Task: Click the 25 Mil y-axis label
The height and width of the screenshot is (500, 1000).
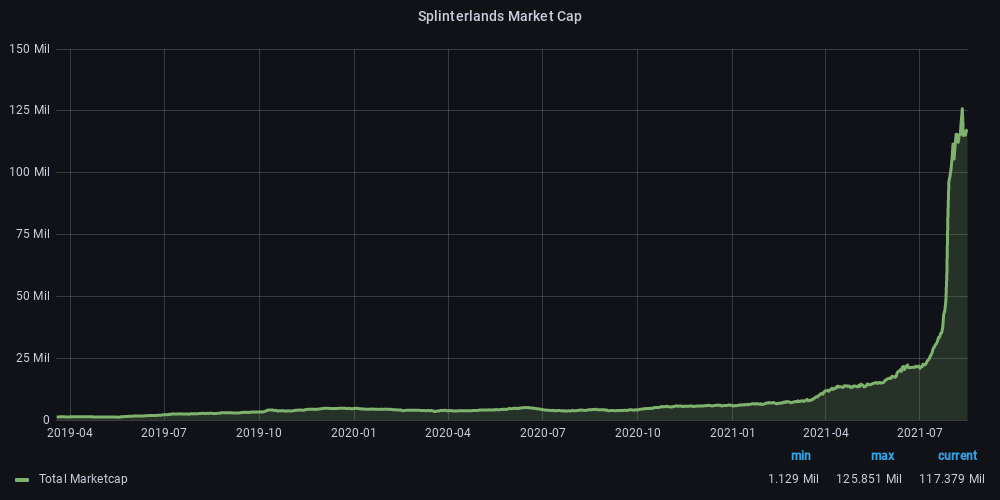Action: (x=33, y=358)
